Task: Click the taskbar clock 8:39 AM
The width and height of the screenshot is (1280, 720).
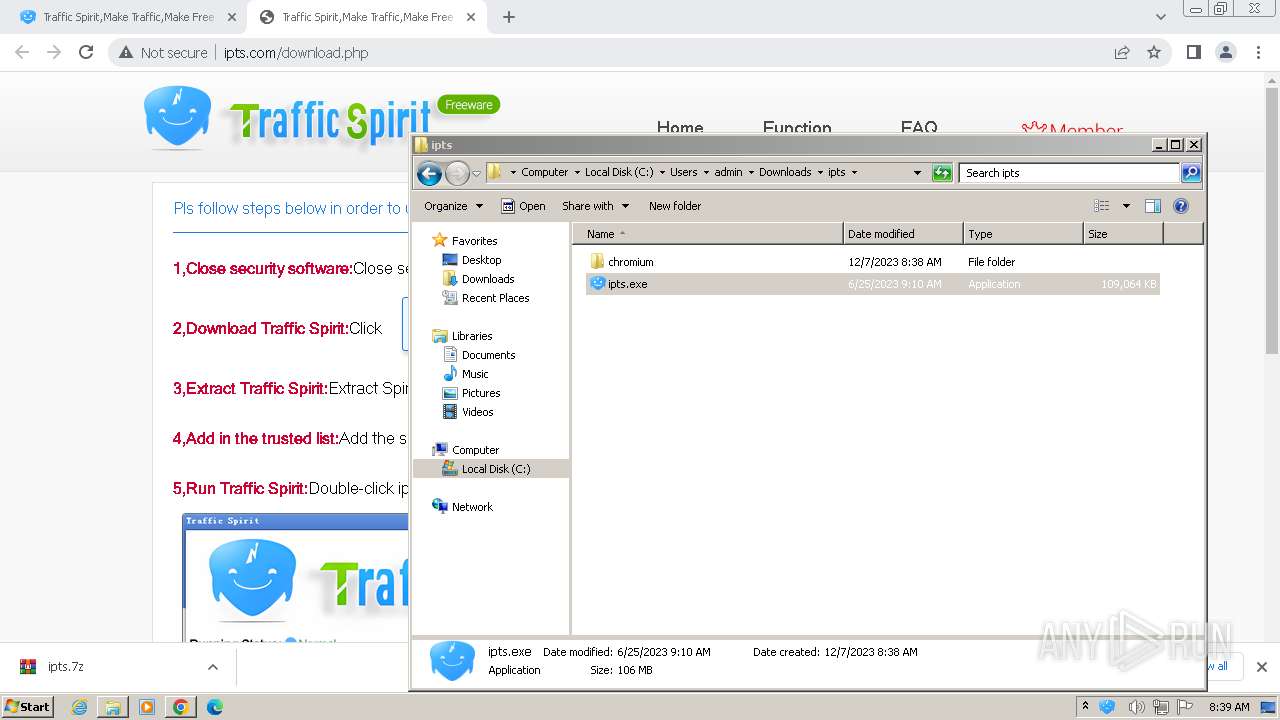Action: [1229, 707]
